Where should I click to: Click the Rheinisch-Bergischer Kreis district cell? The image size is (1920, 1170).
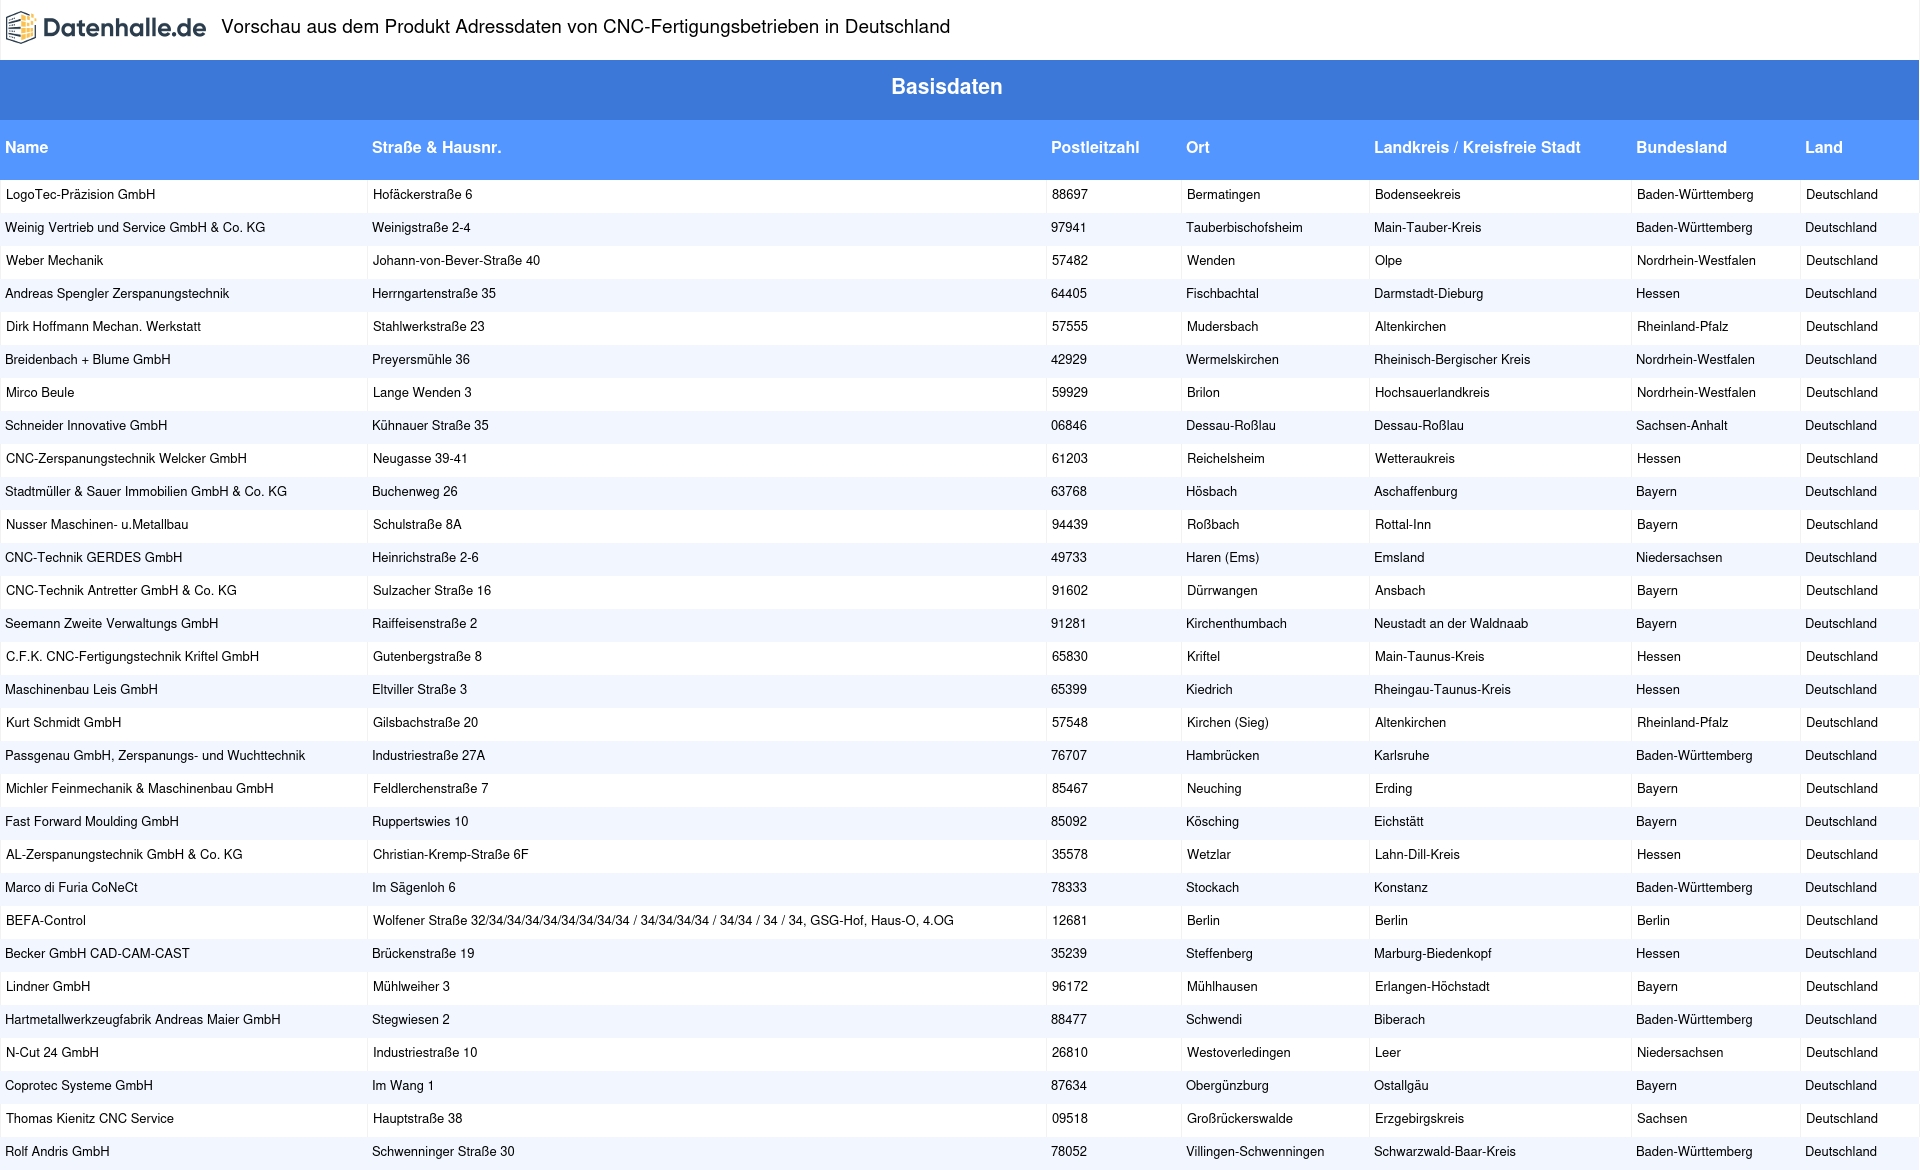coord(1452,359)
